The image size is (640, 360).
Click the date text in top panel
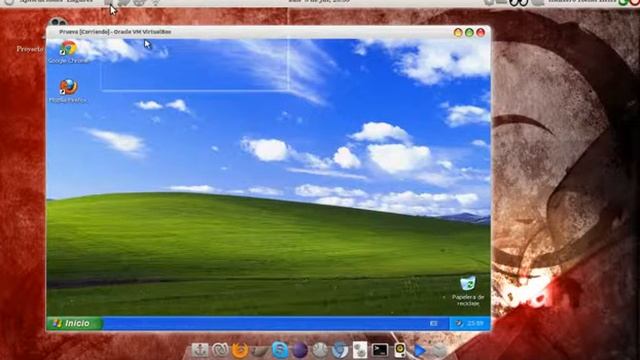pyautogui.click(x=319, y=2)
